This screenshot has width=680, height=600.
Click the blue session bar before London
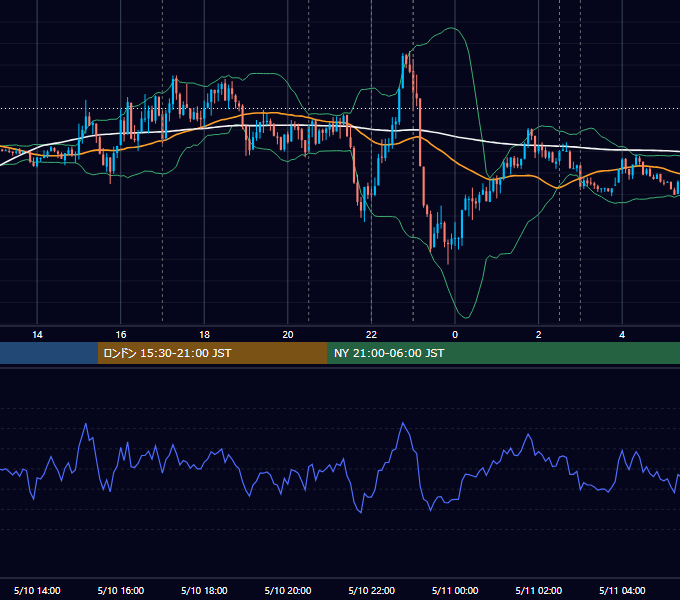click(49, 353)
